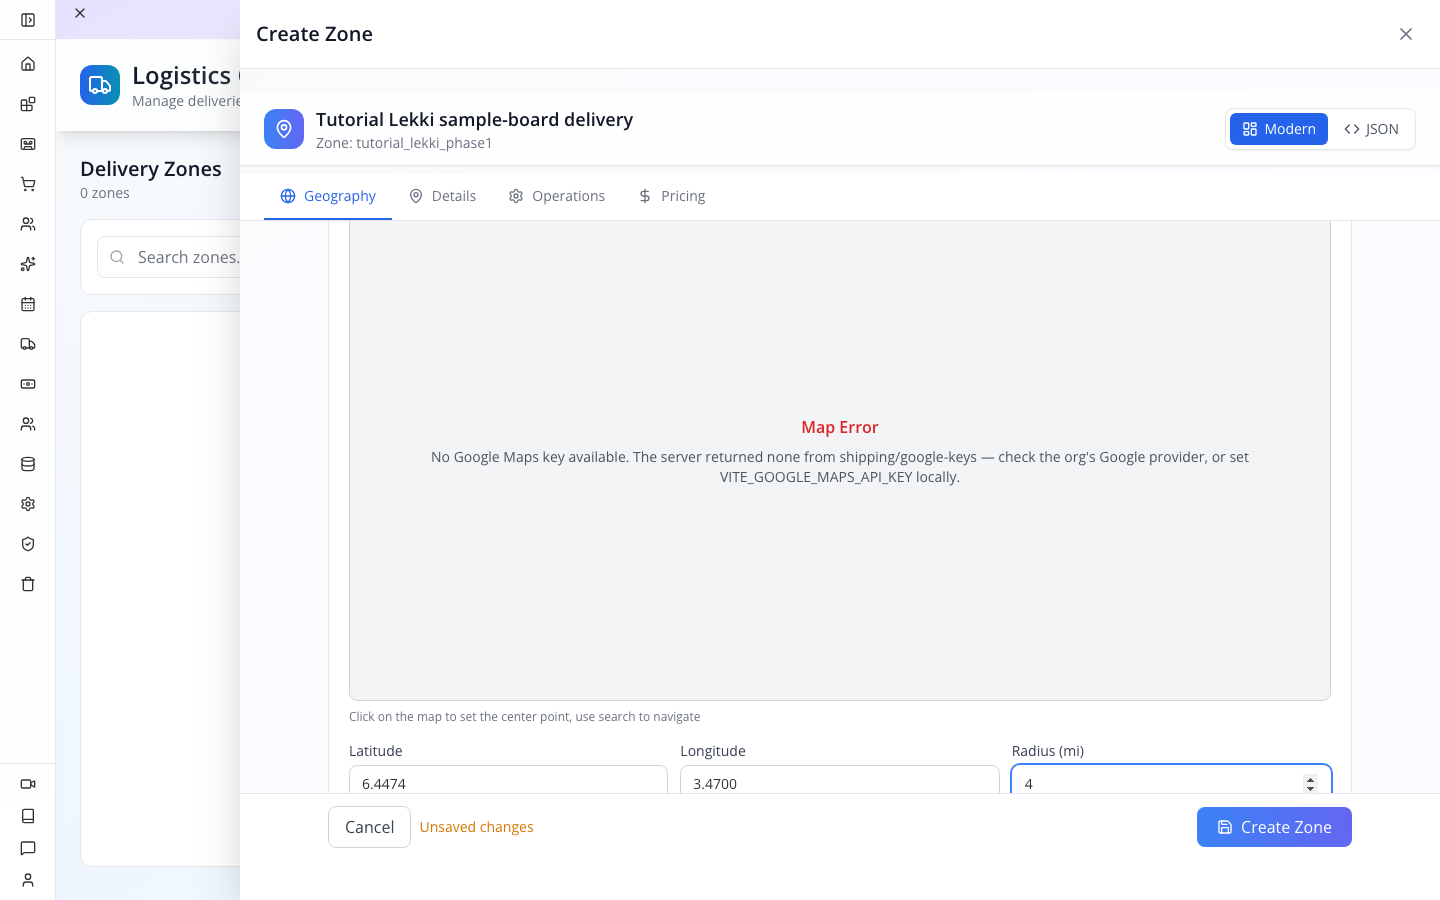Click the Latitude input field
Image resolution: width=1440 pixels, height=900 pixels.
point(508,780)
